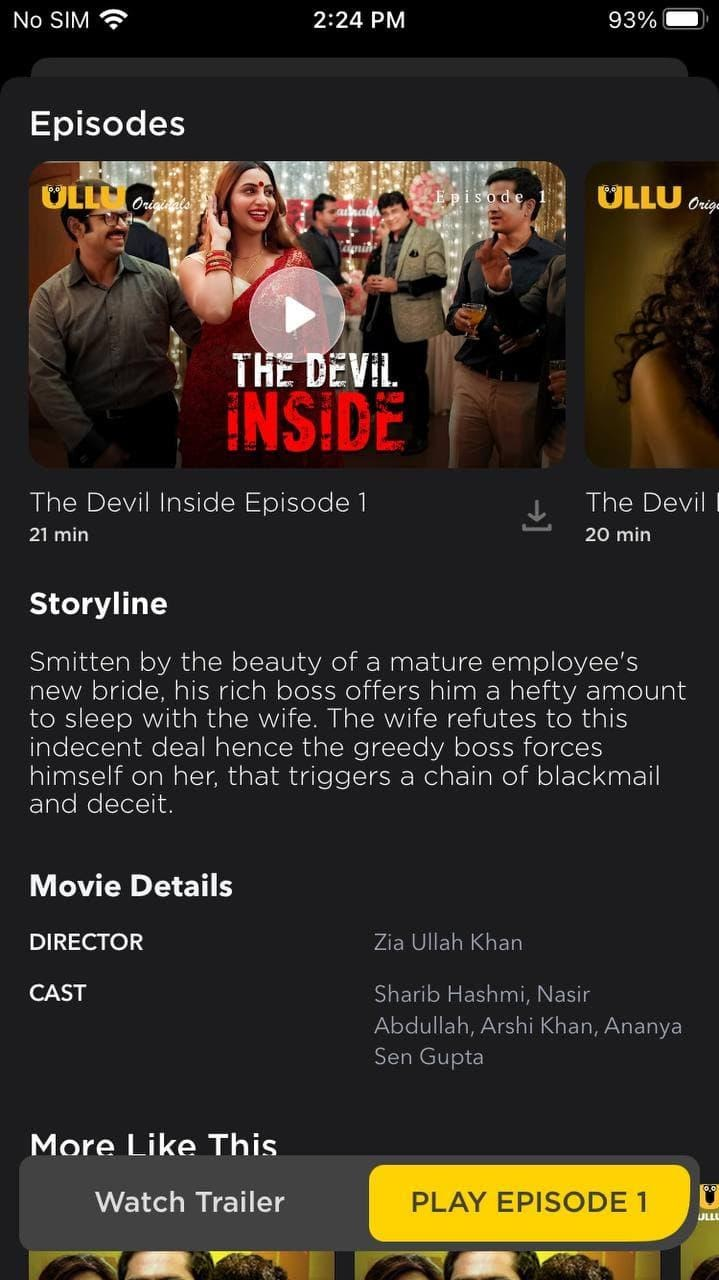Open second More Like This thumbnail
The height and width of the screenshot is (1280, 719).
(x=508, y=1265)
